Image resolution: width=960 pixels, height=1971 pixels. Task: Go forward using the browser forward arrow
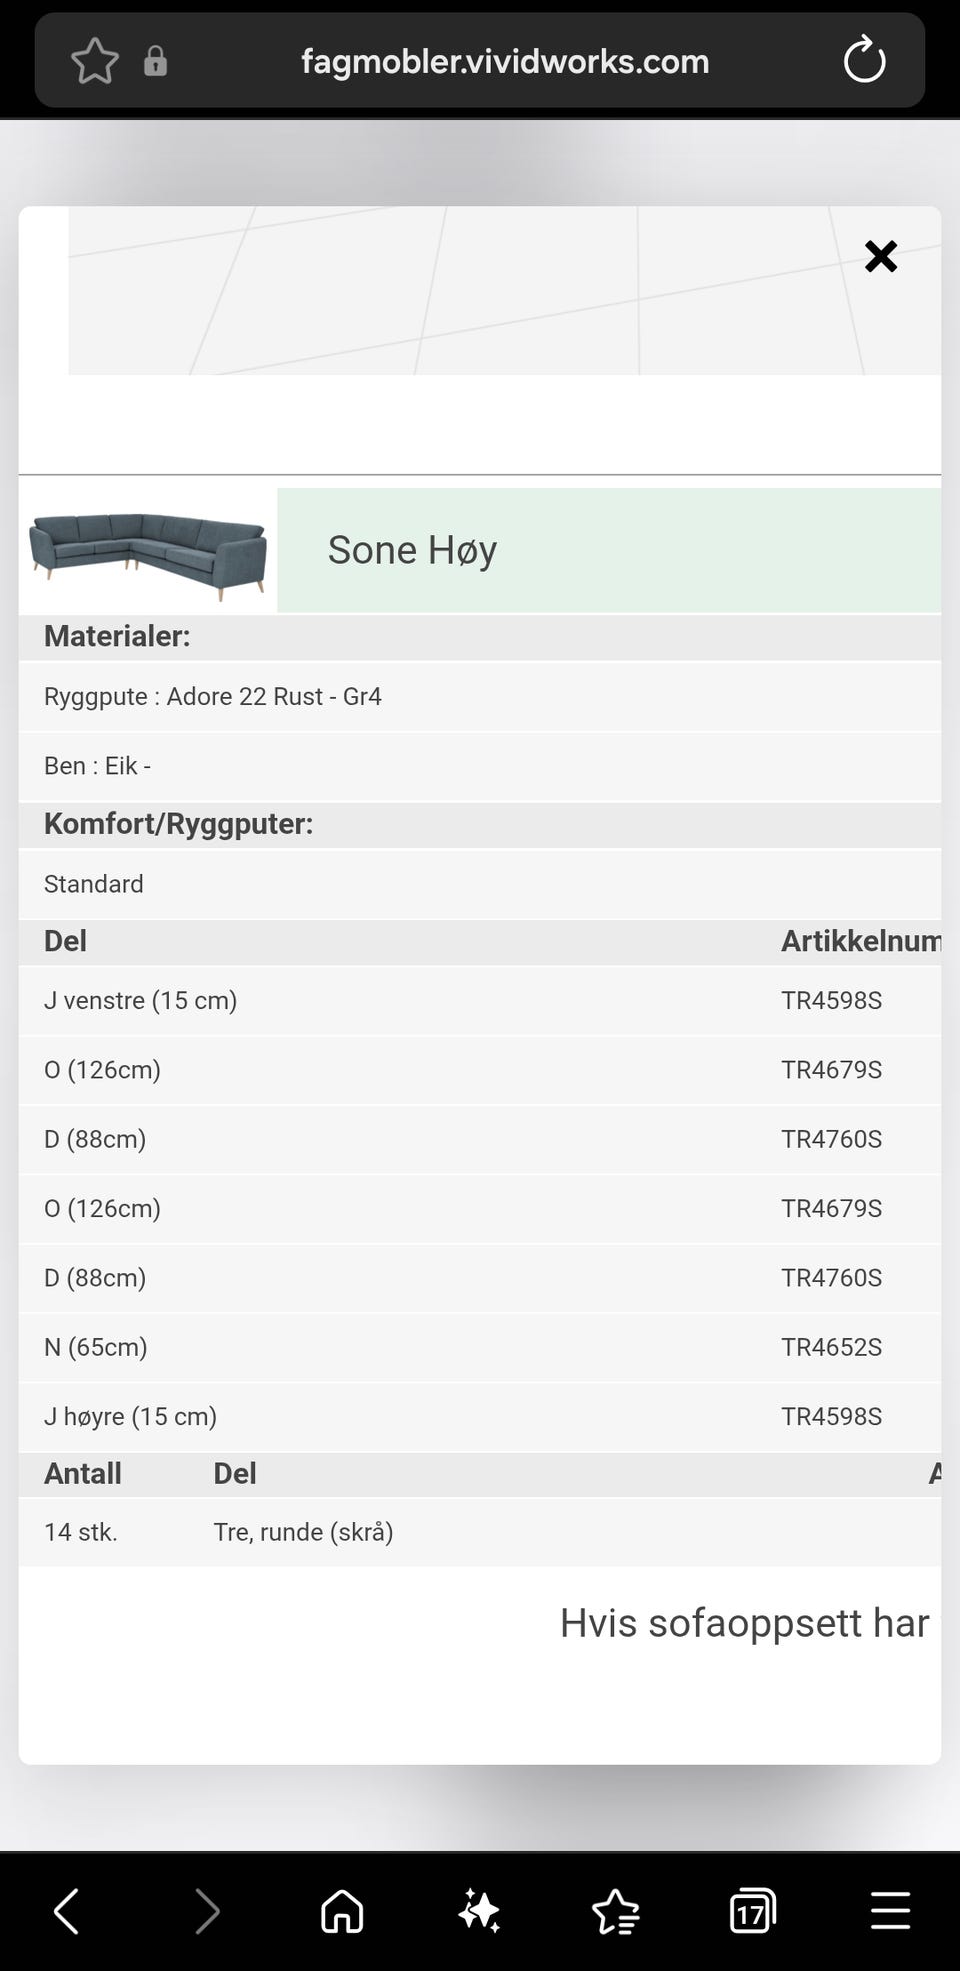pos(206,1911)
